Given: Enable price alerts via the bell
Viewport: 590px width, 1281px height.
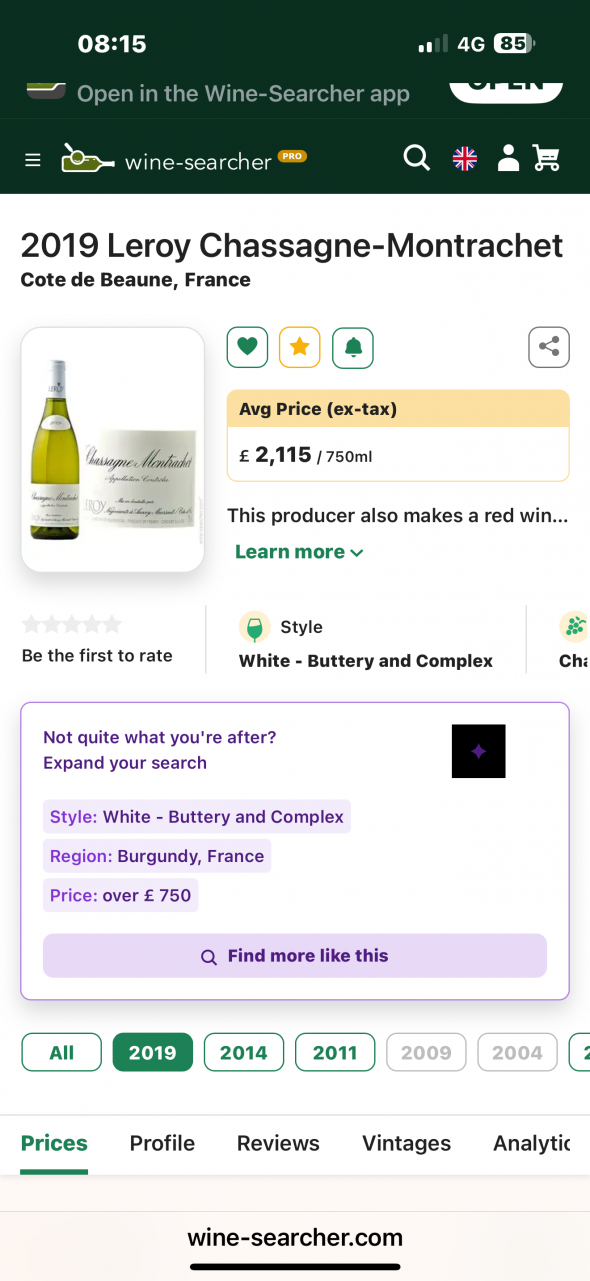Looking at the screenshot, I should [x=352, y=346].
